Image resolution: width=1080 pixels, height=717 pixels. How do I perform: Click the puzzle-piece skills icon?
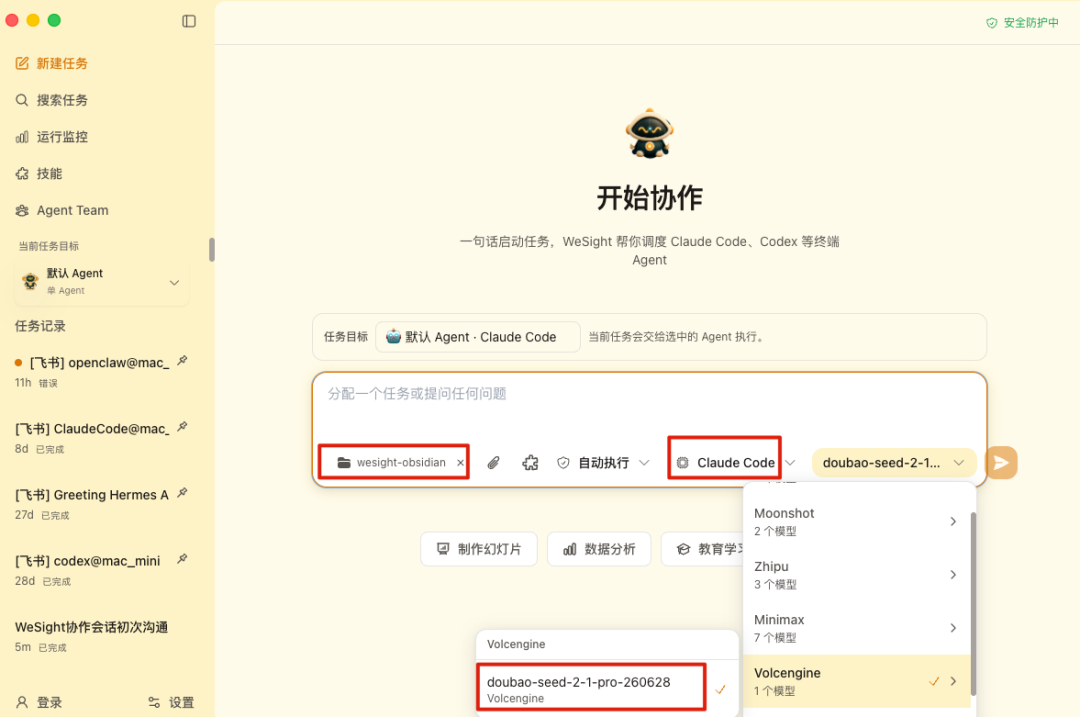coord(530,463)
